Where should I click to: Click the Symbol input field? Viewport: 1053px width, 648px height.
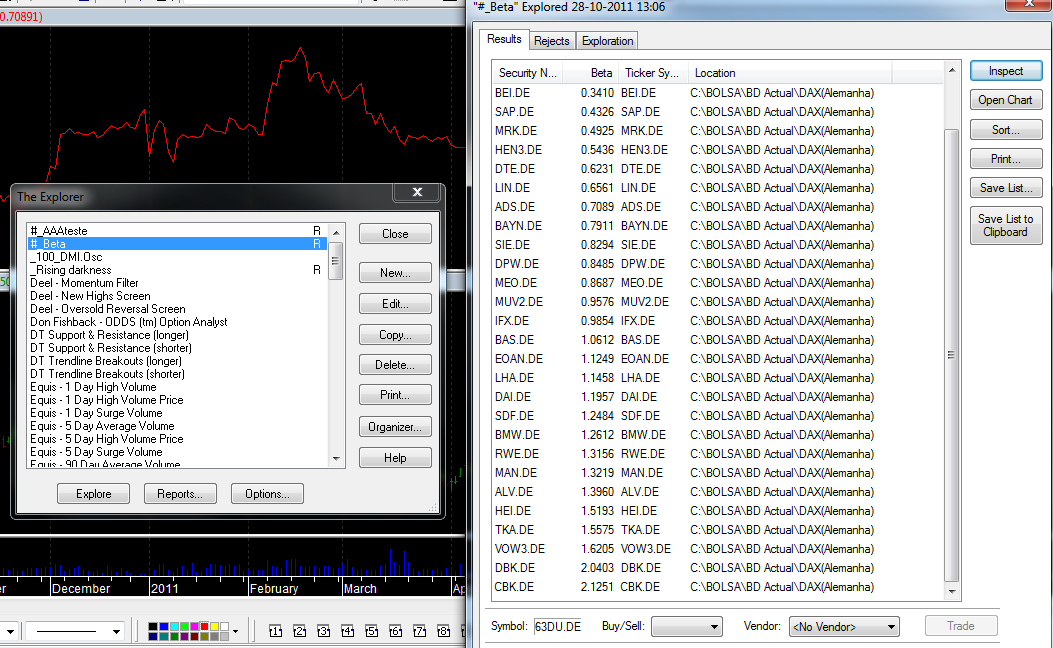[557, 627]
